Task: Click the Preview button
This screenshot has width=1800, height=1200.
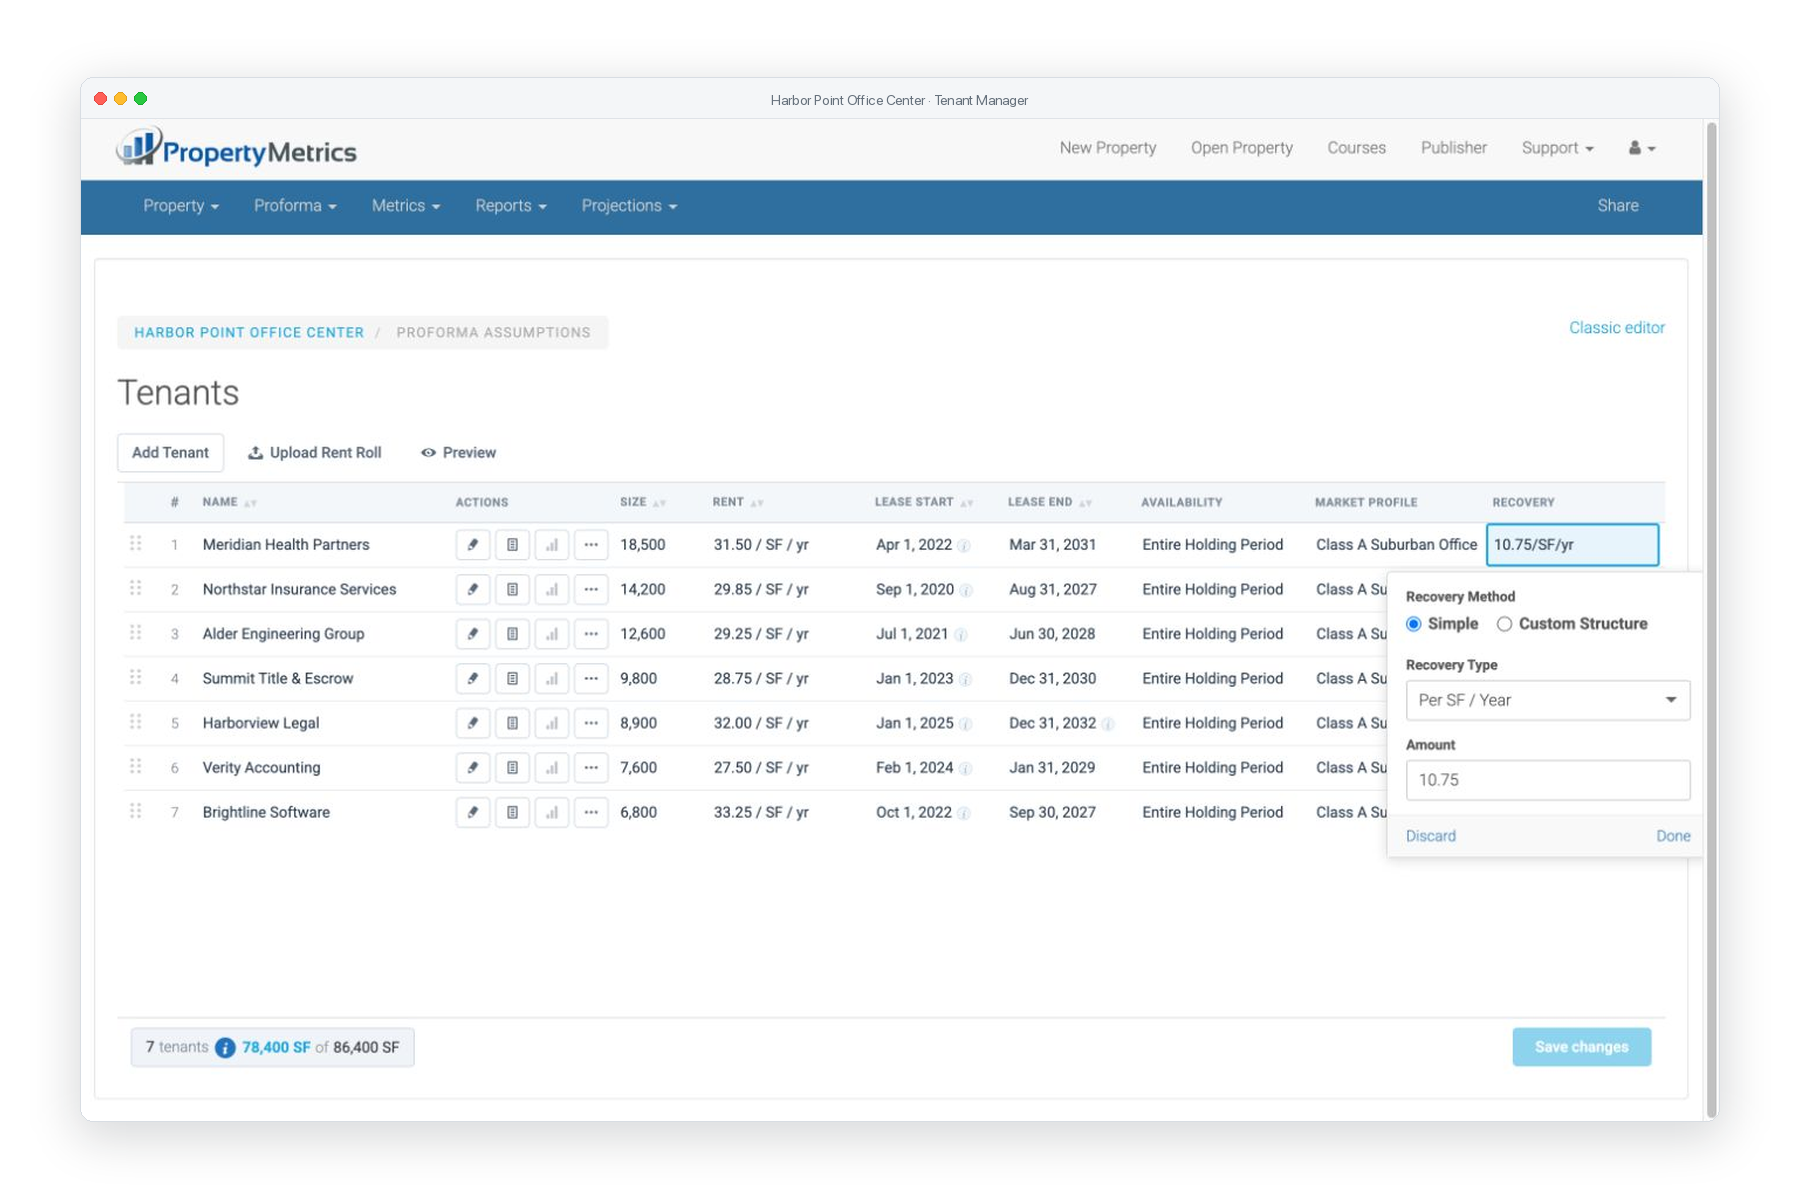Action: pyautogui.click(x=458, y=453)
